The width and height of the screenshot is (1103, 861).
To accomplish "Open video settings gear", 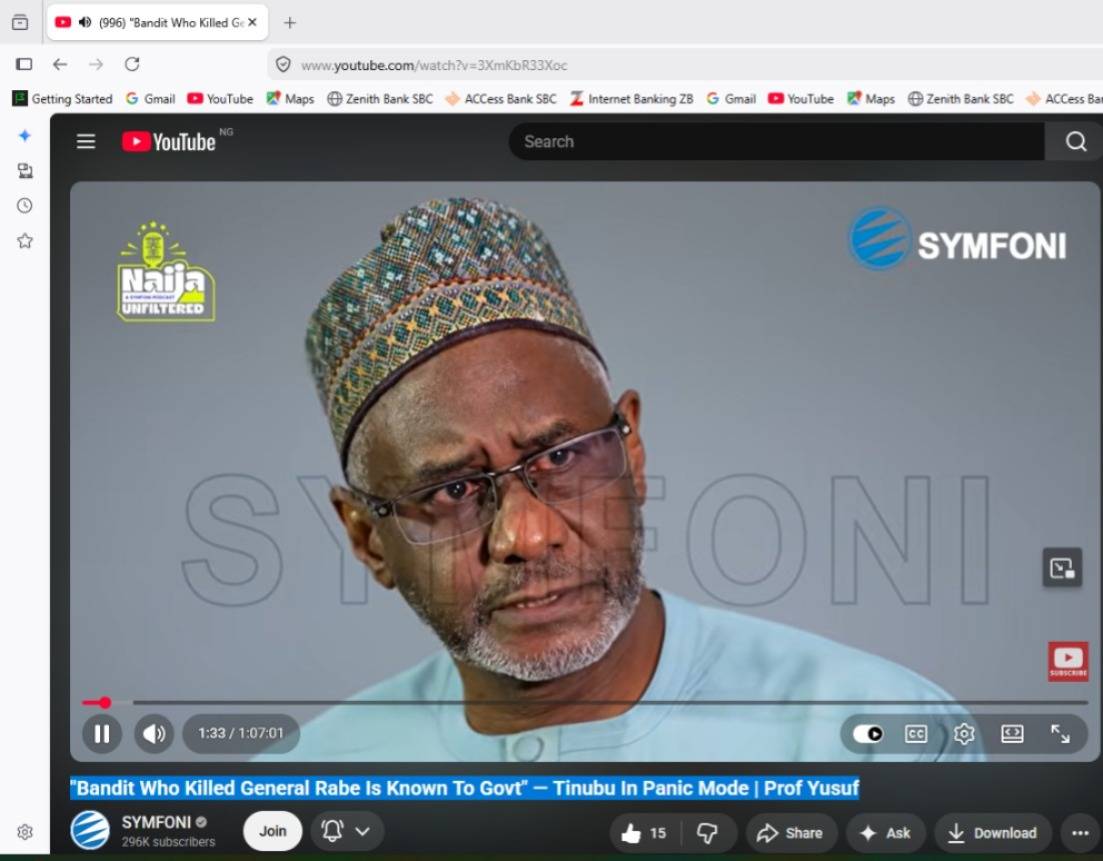I will (964, 734).
